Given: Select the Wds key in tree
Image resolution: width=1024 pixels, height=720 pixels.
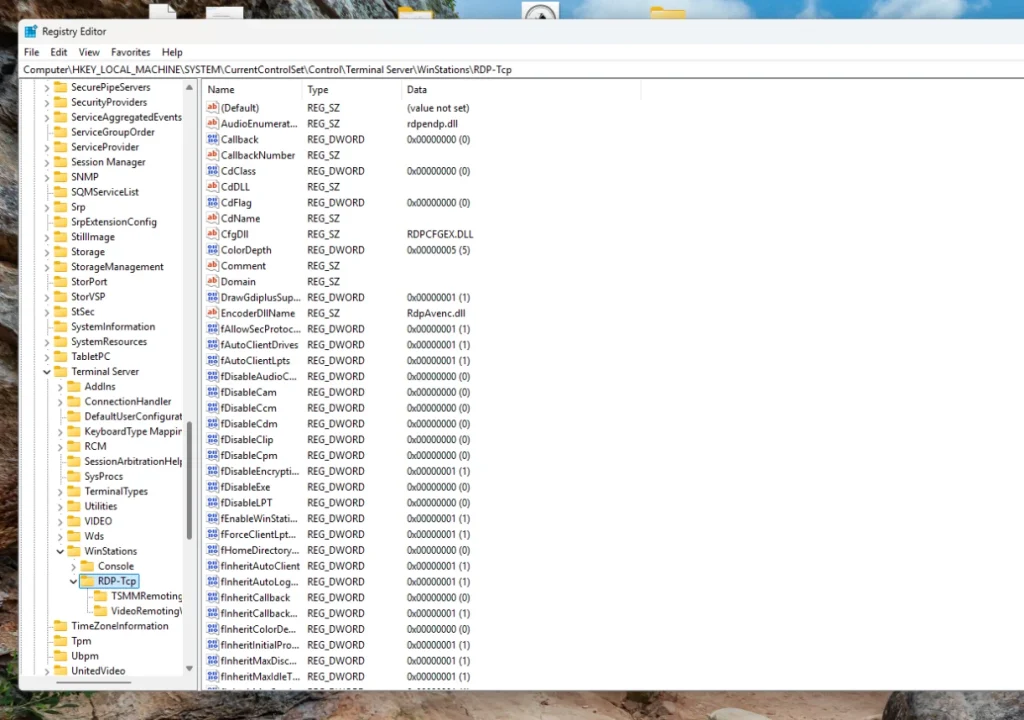Looking at the screenshot, I should pos(94,536).
